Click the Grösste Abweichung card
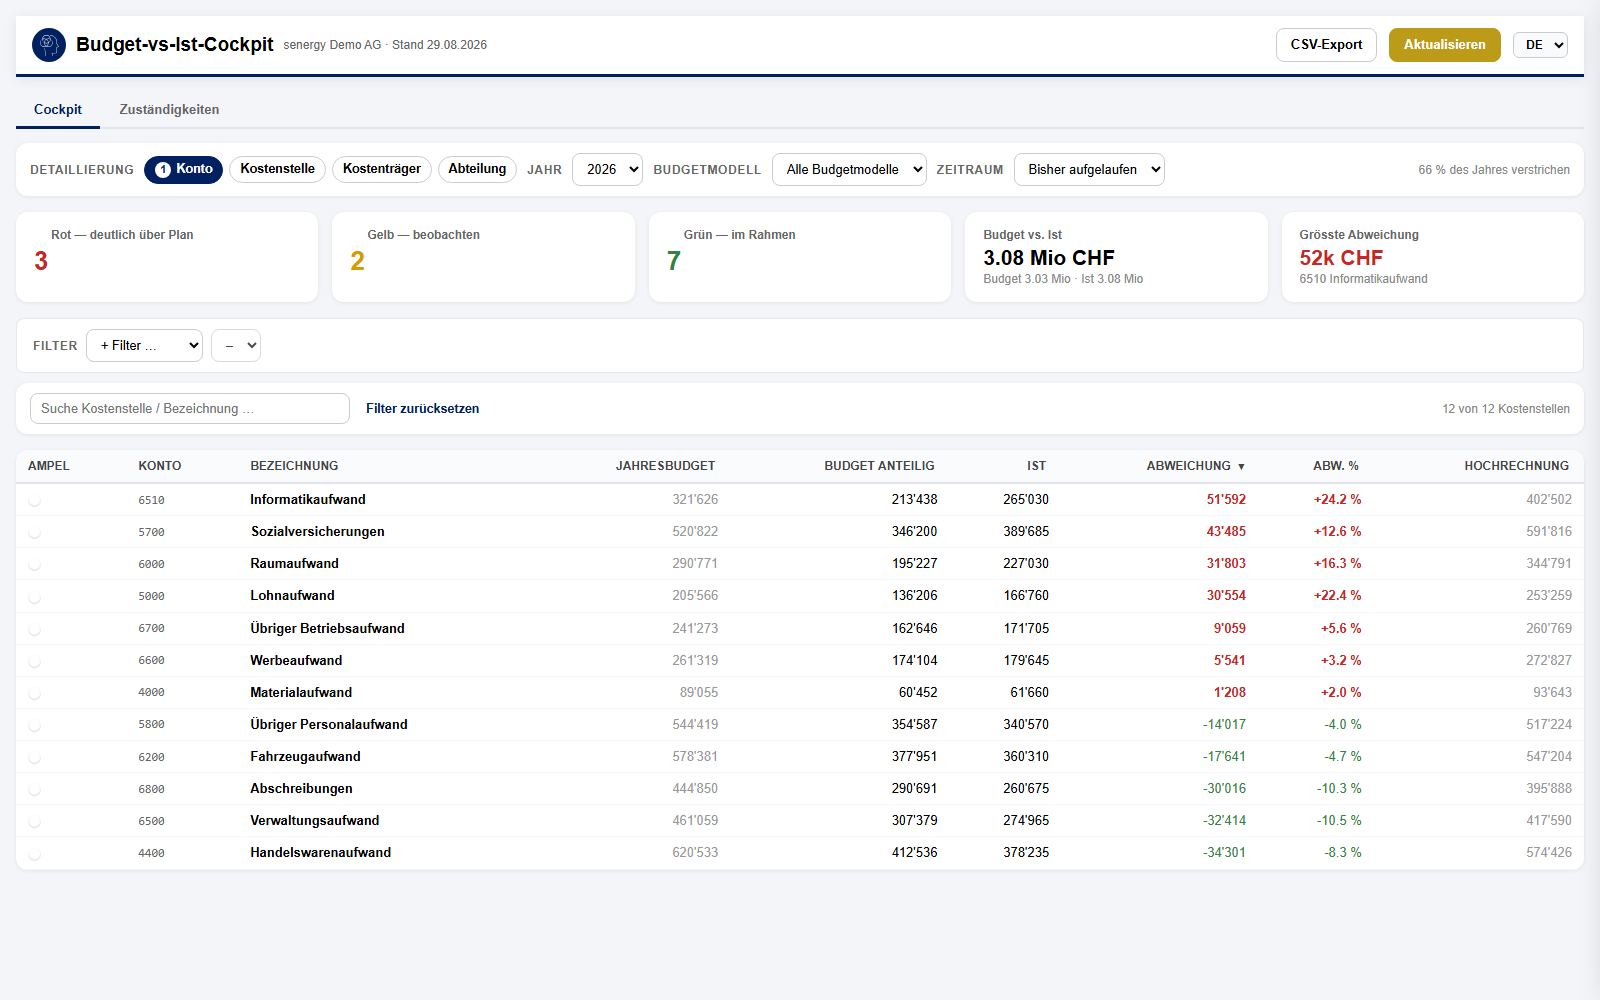Viewport: 1600px width, 1000px height. click(1432, 257)
